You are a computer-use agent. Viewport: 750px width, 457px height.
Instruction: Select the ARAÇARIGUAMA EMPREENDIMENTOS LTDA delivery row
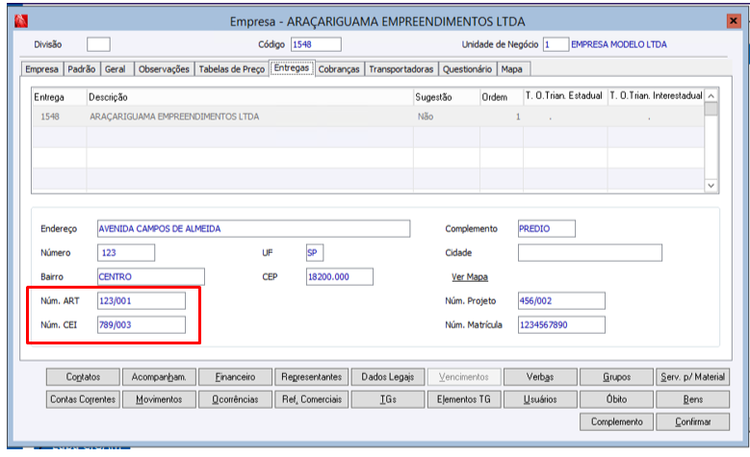368,117
